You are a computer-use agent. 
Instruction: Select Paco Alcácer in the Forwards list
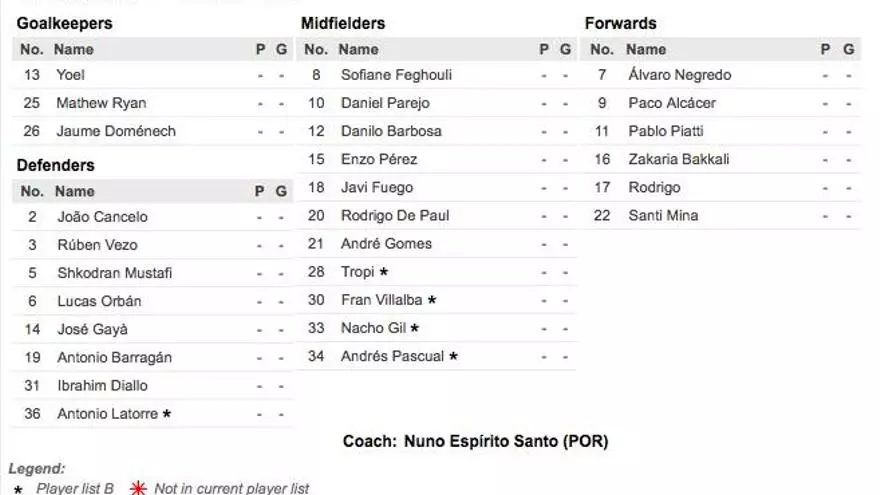pos(671,103)
